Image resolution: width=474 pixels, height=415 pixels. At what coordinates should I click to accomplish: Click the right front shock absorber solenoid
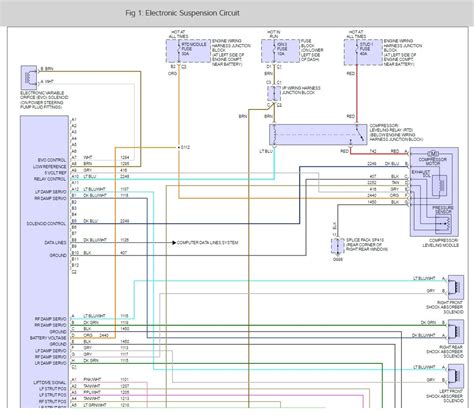click(456, 287)
